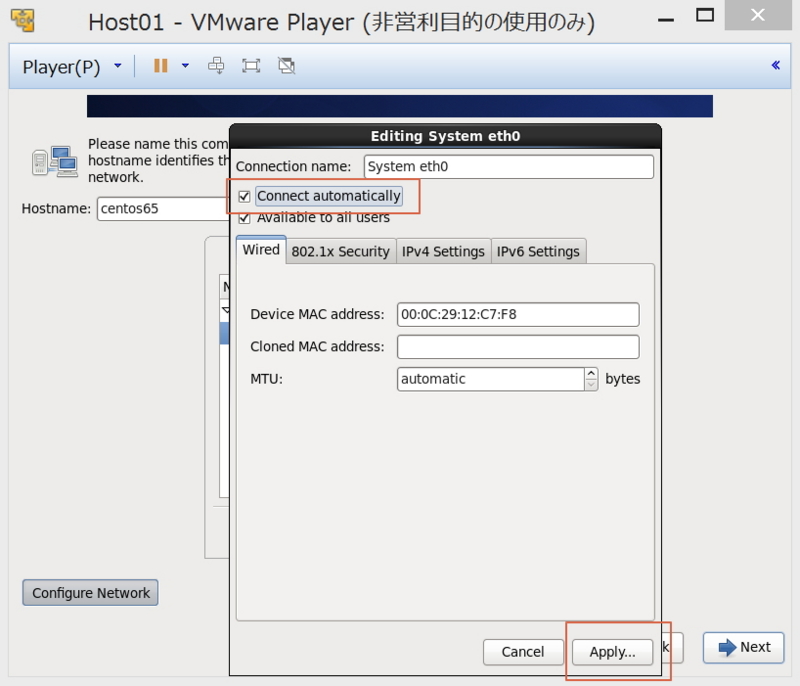
Task: Edit the Hostname field
Action: (163, 209)
